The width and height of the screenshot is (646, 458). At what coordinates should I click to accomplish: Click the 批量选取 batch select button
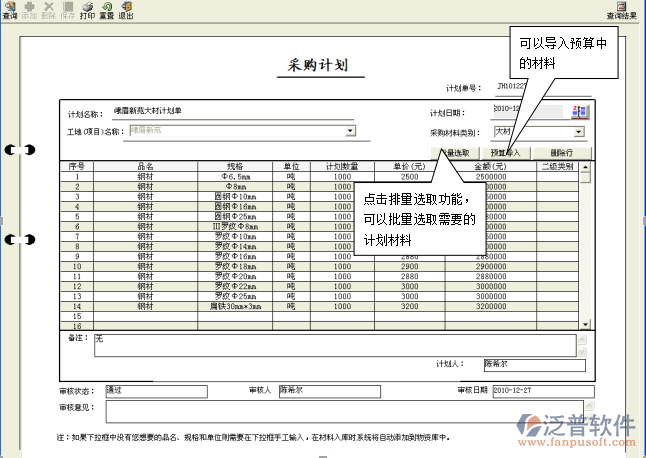point(454,153)
